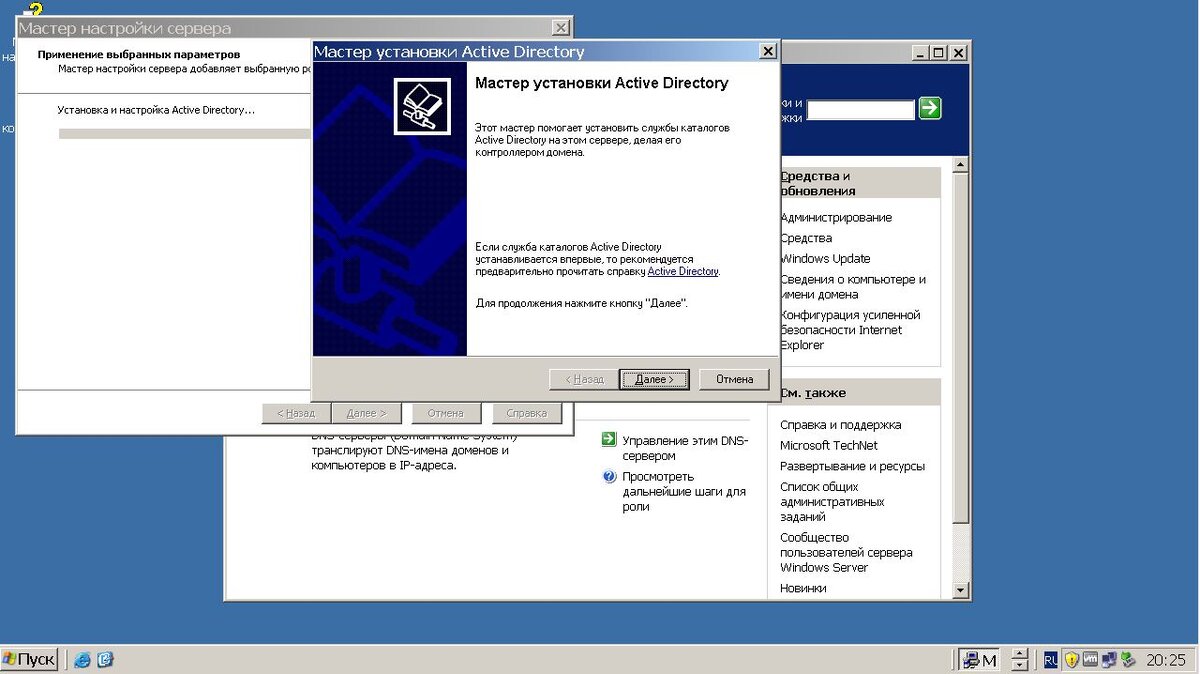1200x674 pixels.
Task: Open the Новинки link
Action: [803, 588]
